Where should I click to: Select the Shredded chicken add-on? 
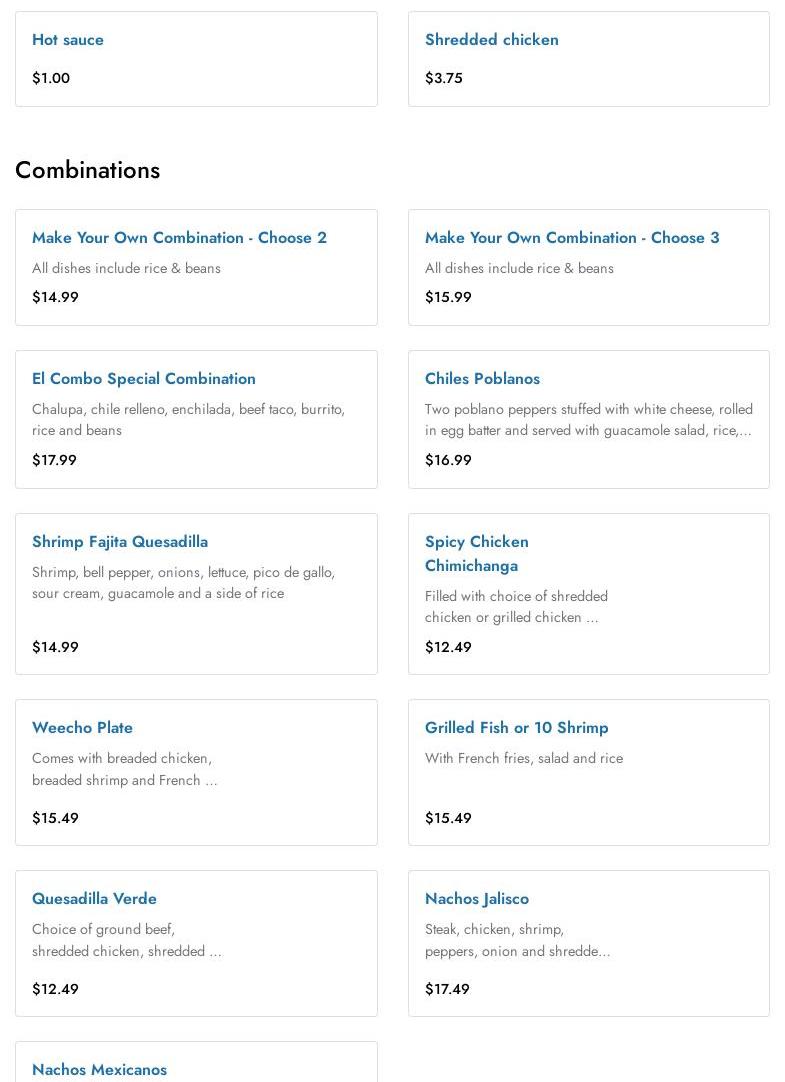coord(491,40)
